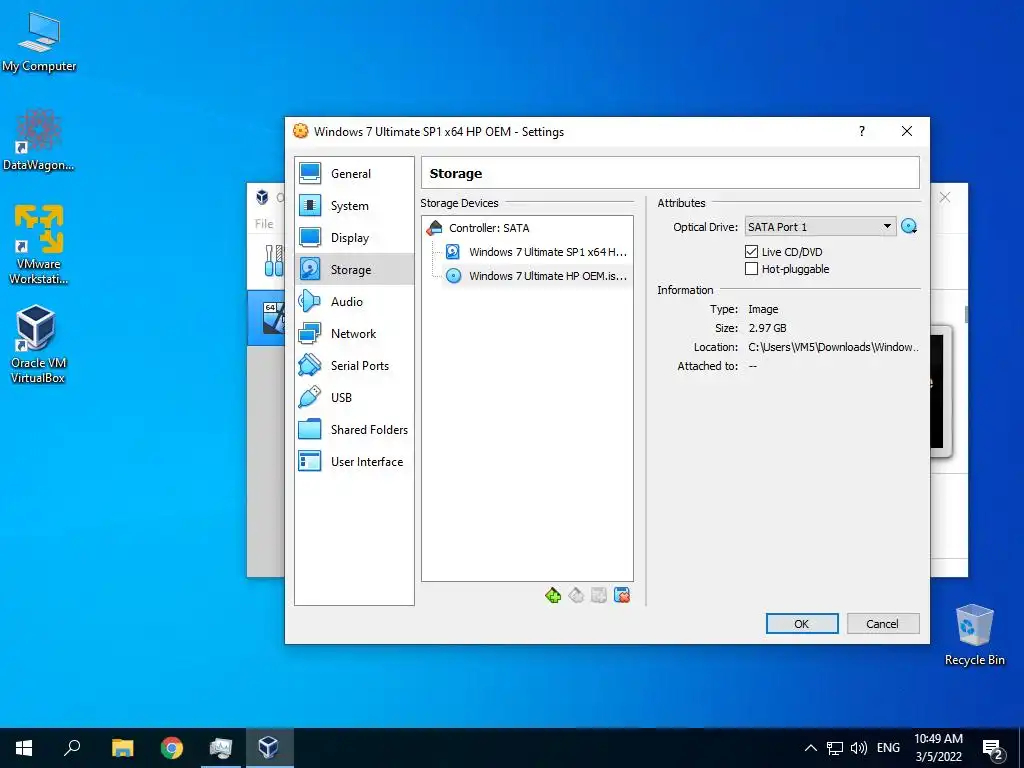Open the Windows Start menu
Screen dimensions: 1024x768
pyautogui.click(x=24, y=748)
